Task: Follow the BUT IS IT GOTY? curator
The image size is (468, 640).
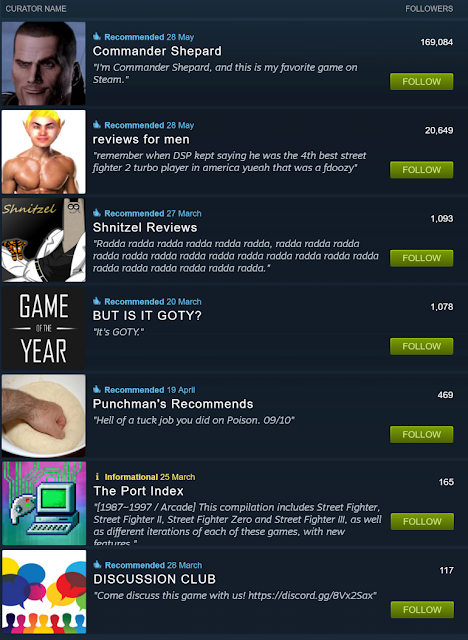Action: pos(421,346)
